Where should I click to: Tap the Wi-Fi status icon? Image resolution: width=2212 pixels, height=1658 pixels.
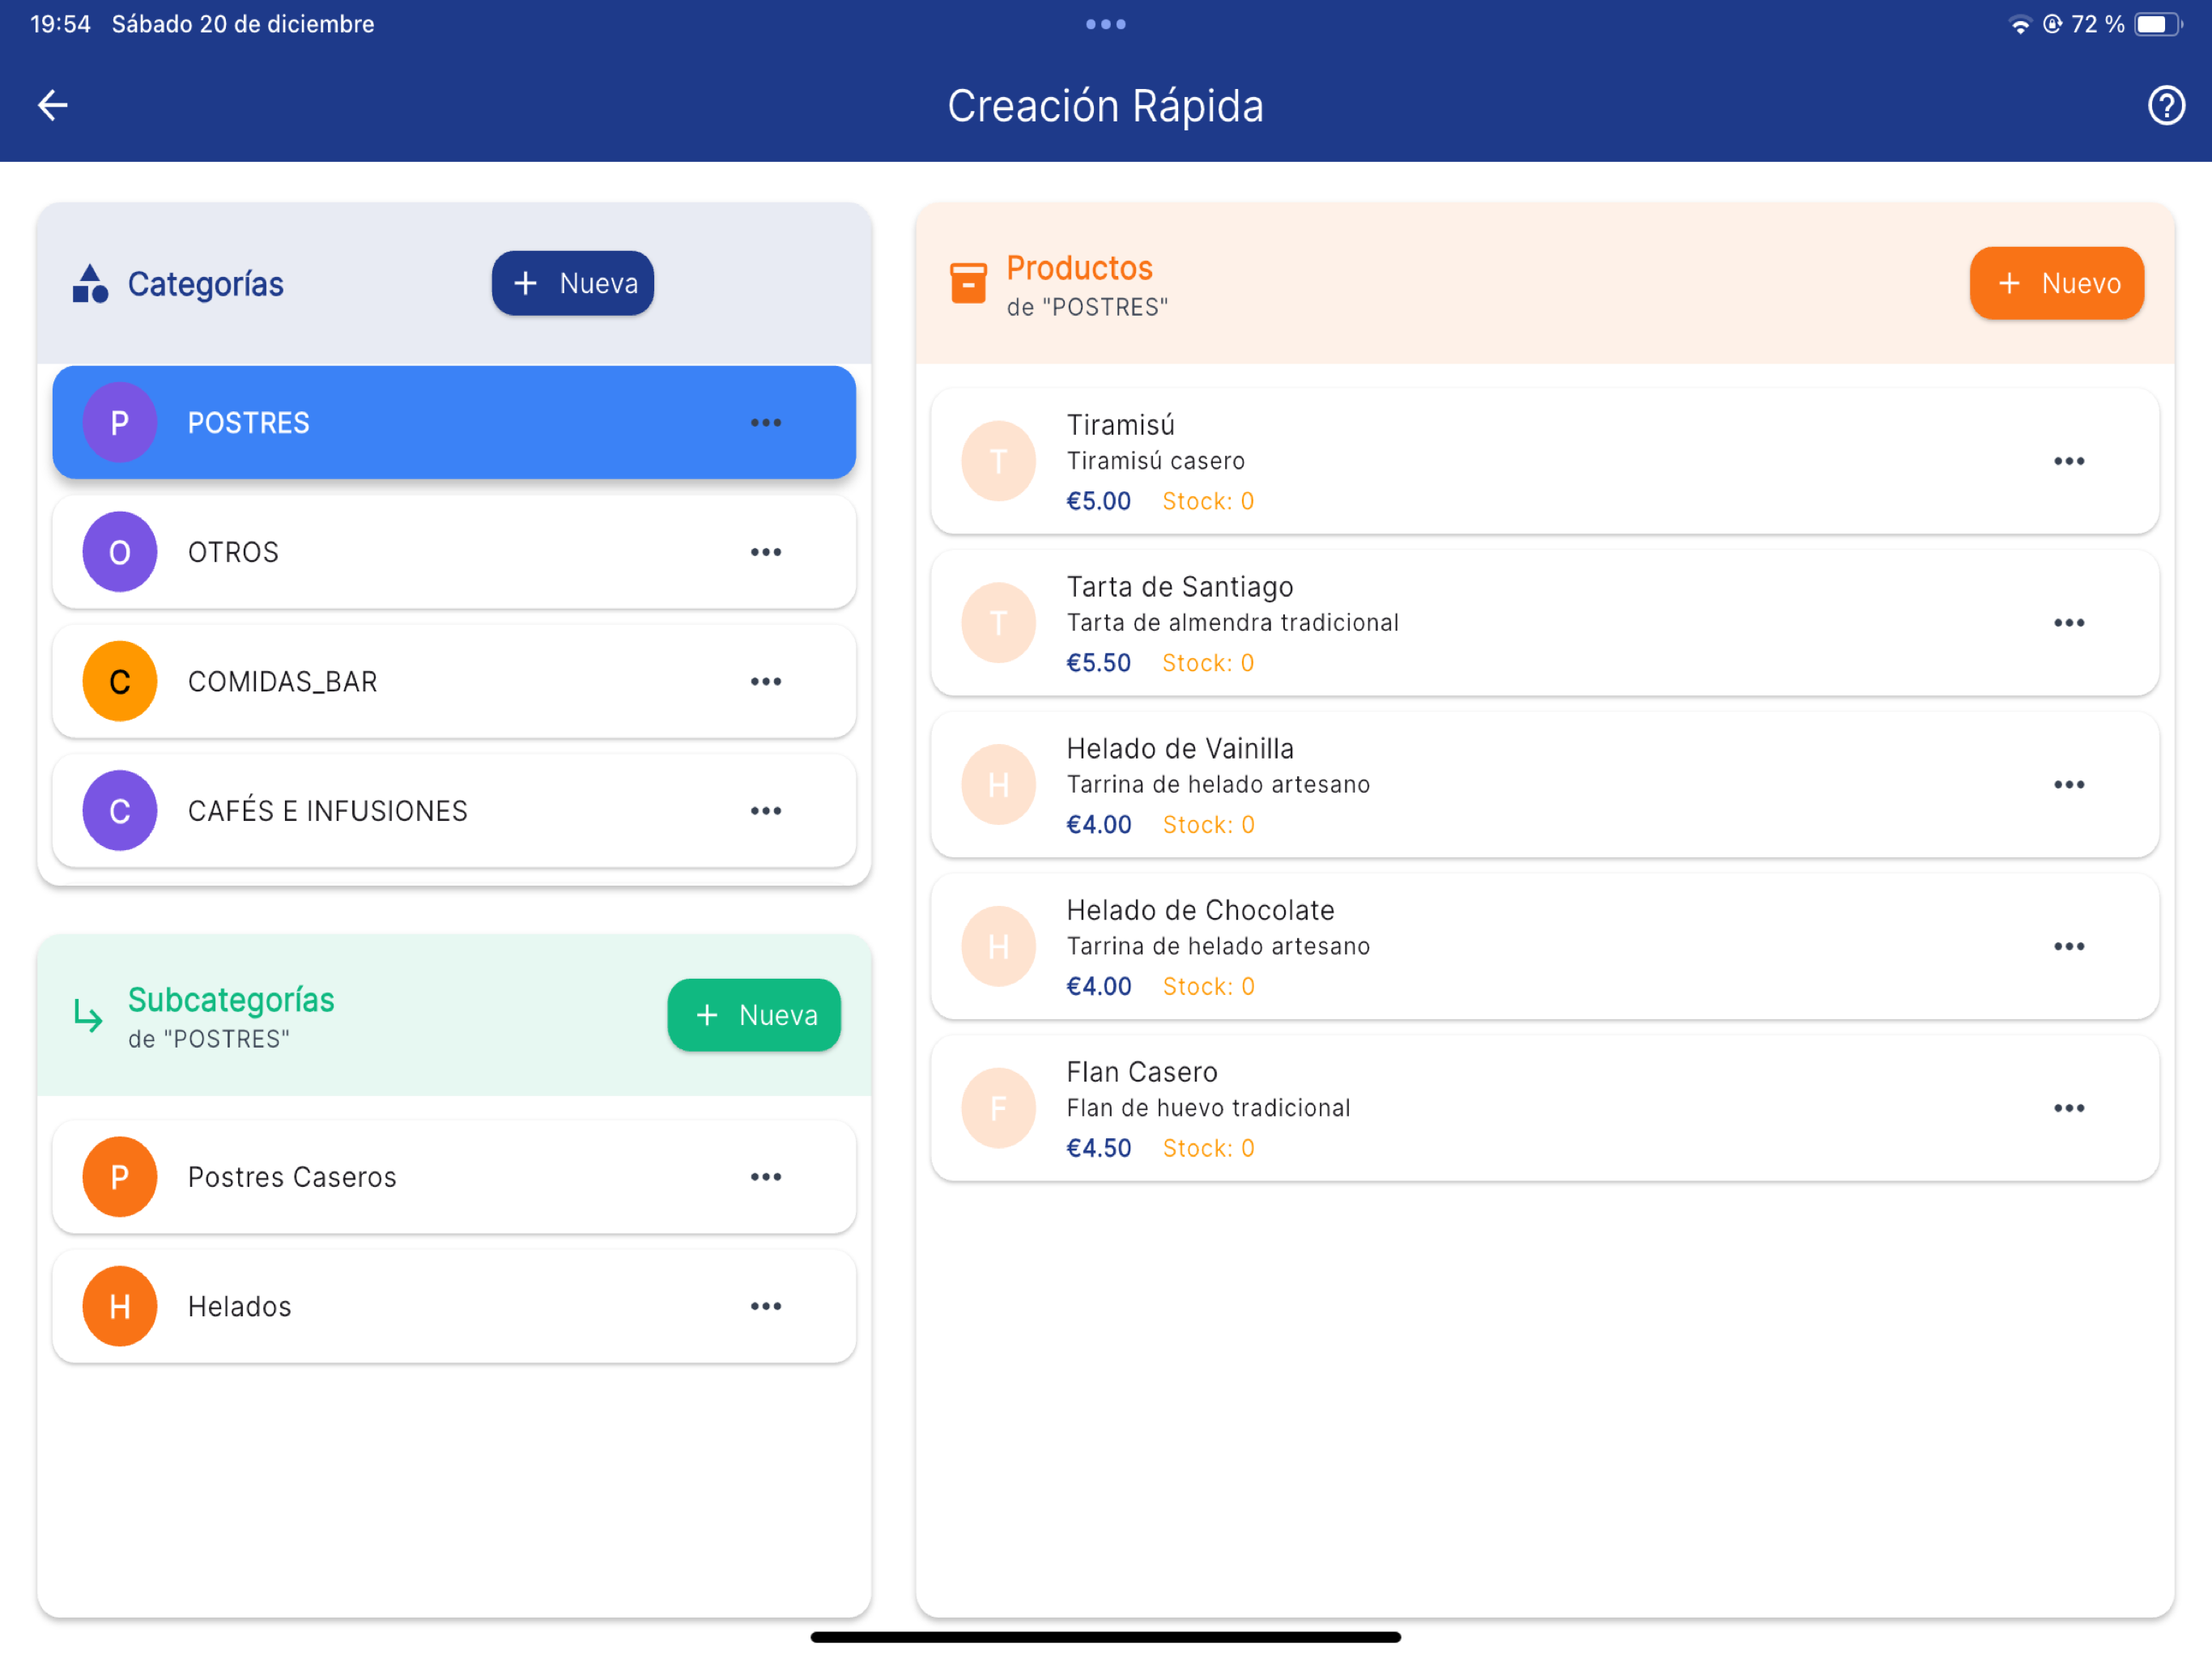tap(2019, 24)
